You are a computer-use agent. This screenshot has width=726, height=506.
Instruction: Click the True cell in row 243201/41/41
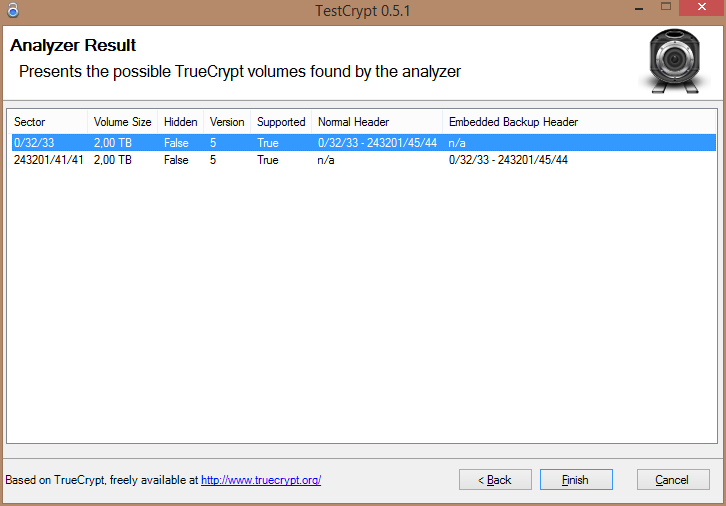click(x=268, y=160)
